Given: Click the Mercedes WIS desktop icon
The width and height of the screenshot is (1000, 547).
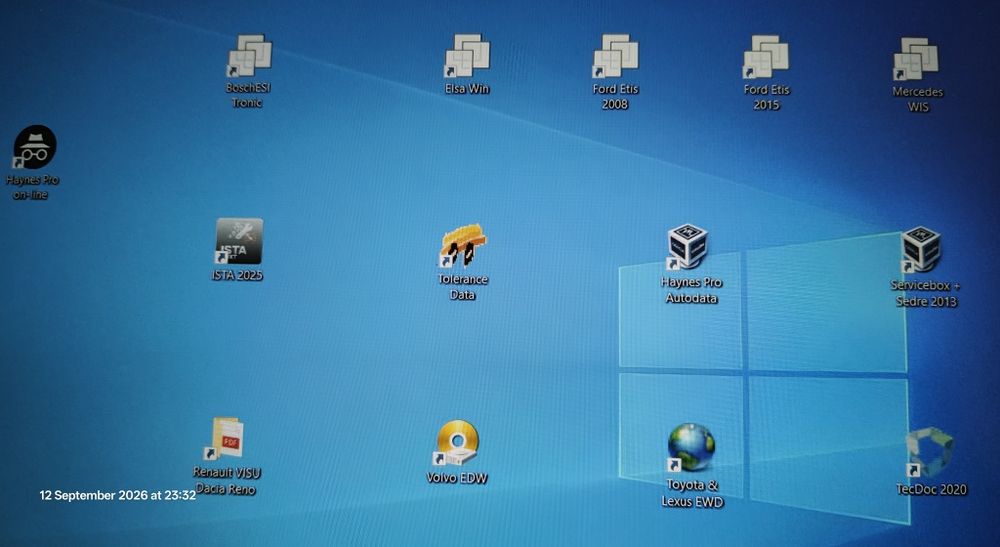Looking at the screenshot, I should click(x=916, y=59).
